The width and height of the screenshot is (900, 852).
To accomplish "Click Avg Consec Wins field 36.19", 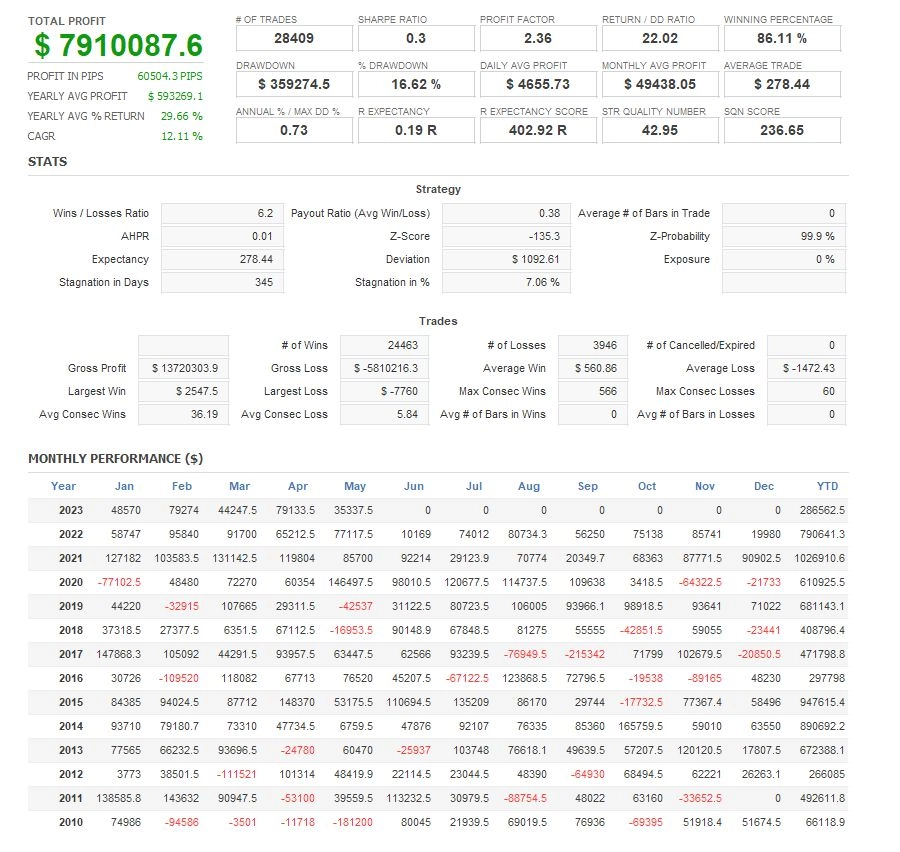I will [184, 415].
